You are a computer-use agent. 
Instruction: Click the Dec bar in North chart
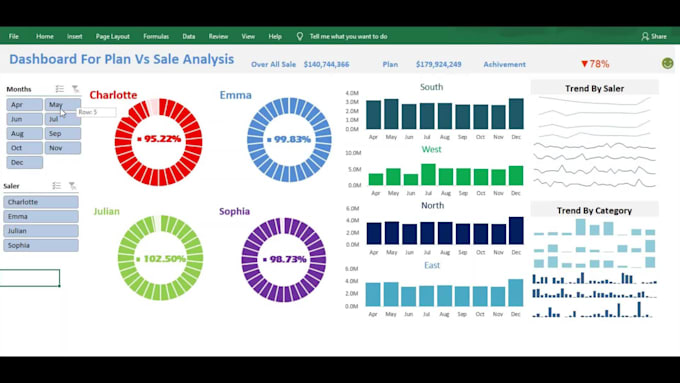516,230
